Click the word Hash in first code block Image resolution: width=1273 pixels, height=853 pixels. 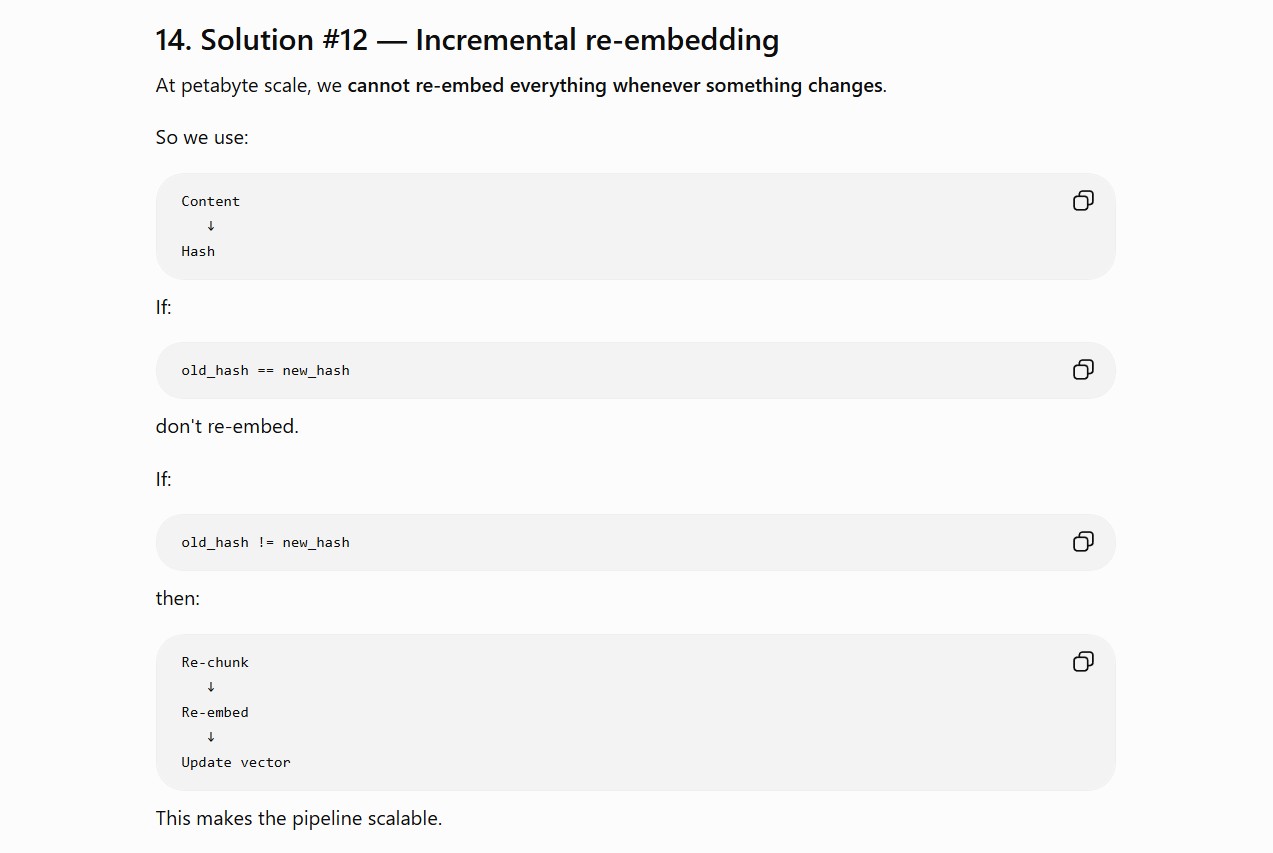coord(198,251)
